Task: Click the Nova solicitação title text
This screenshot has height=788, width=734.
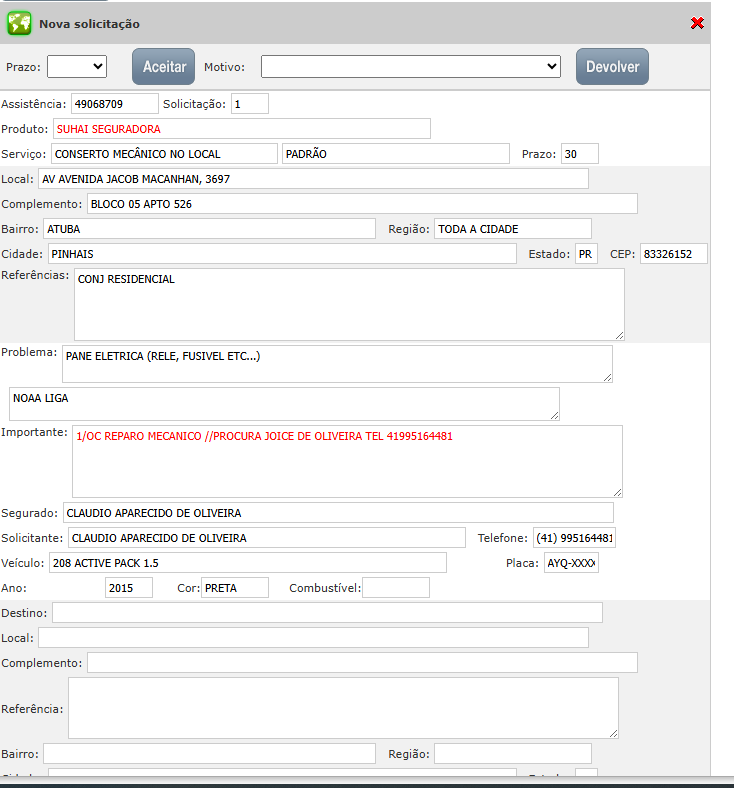Action: (89, 24)
